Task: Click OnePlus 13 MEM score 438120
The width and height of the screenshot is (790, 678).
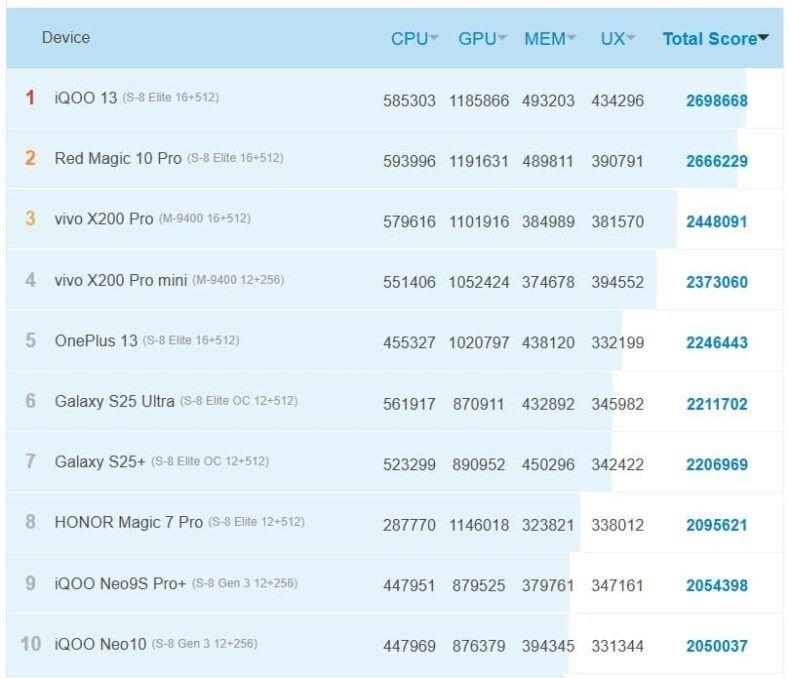Action: click(x=548, y=343)
